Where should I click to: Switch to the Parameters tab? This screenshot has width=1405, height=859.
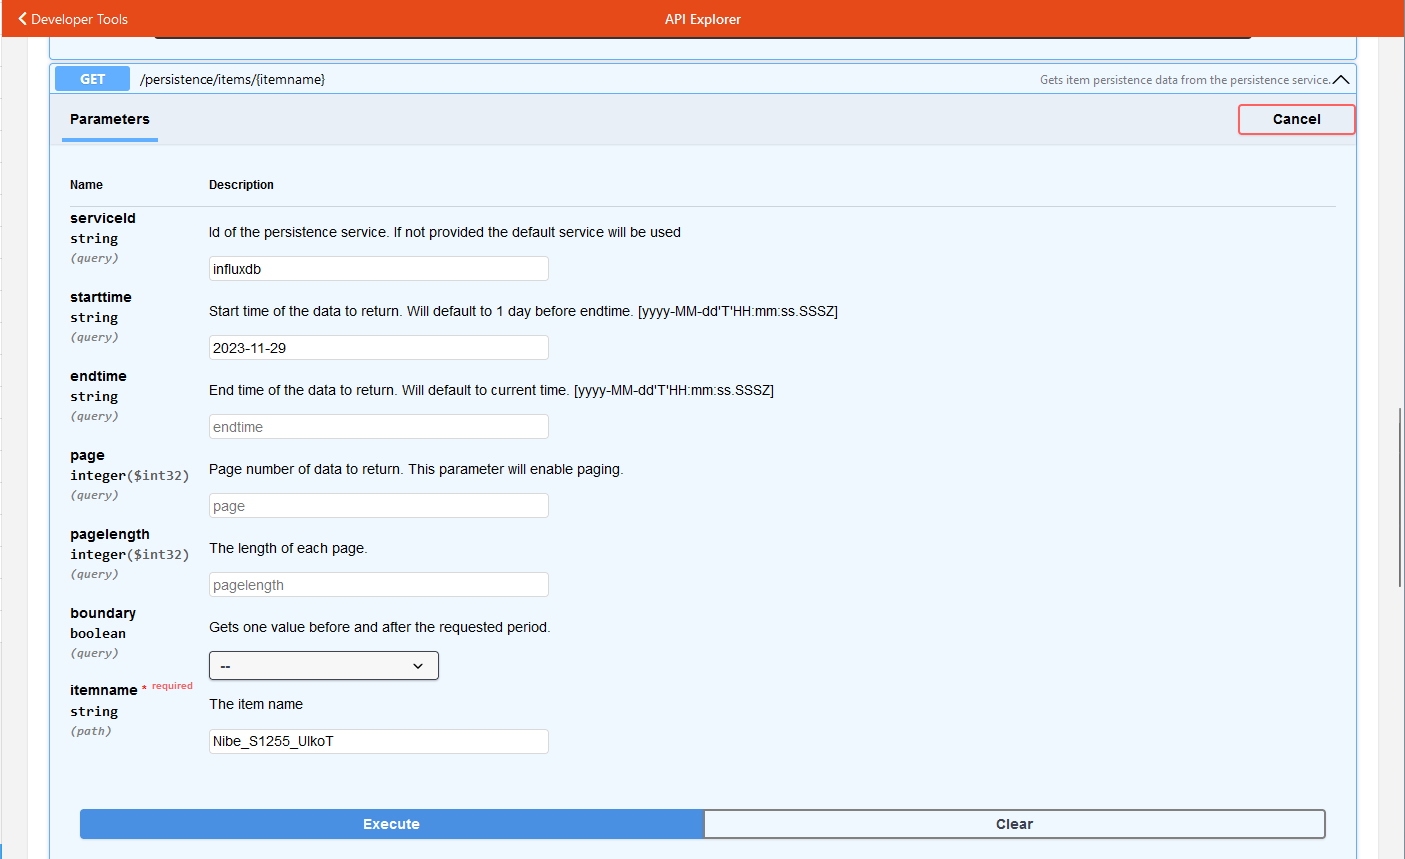click(109, 119)
